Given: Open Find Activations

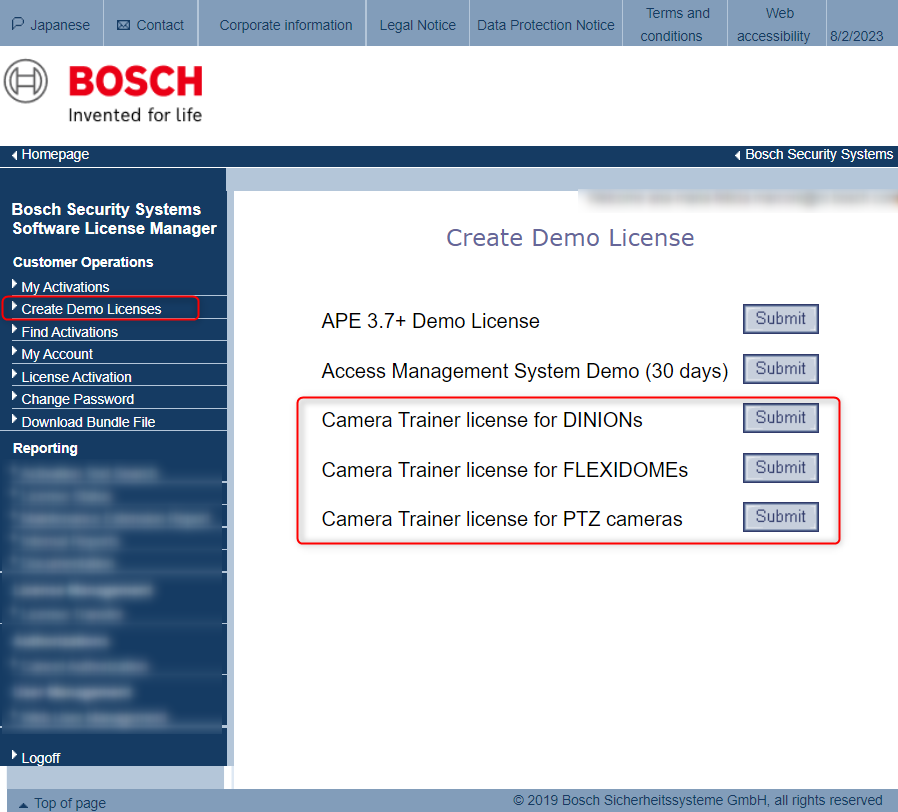Looking at the screenshot, I should (x=69, y=332).
